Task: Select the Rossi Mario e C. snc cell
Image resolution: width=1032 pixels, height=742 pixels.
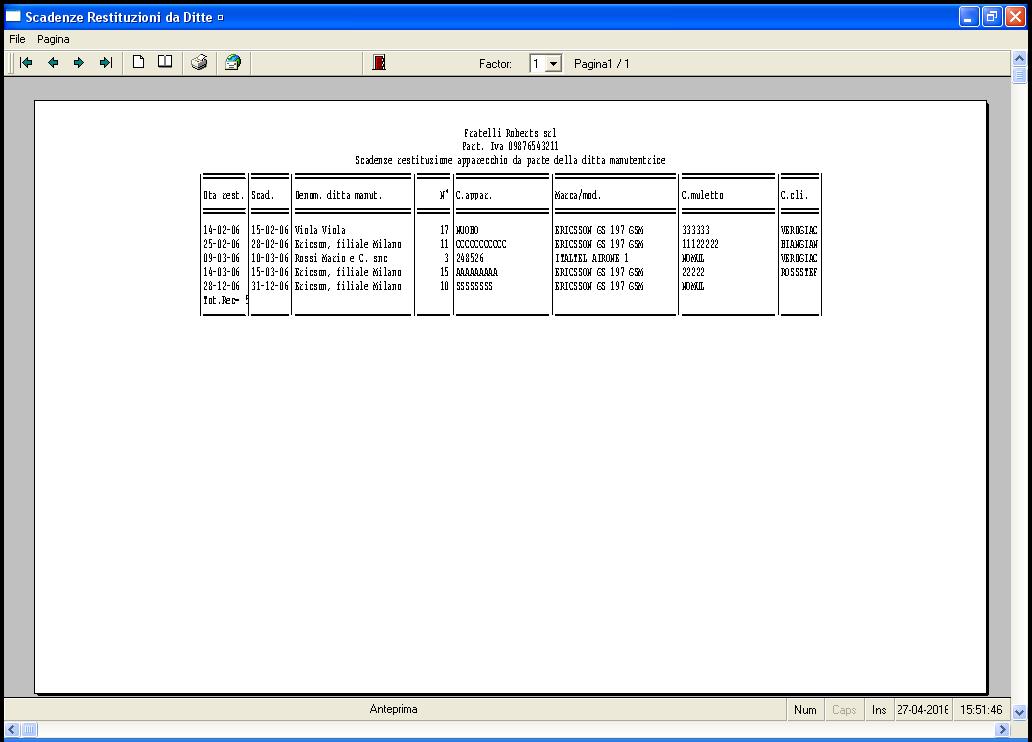Action: 341,258
